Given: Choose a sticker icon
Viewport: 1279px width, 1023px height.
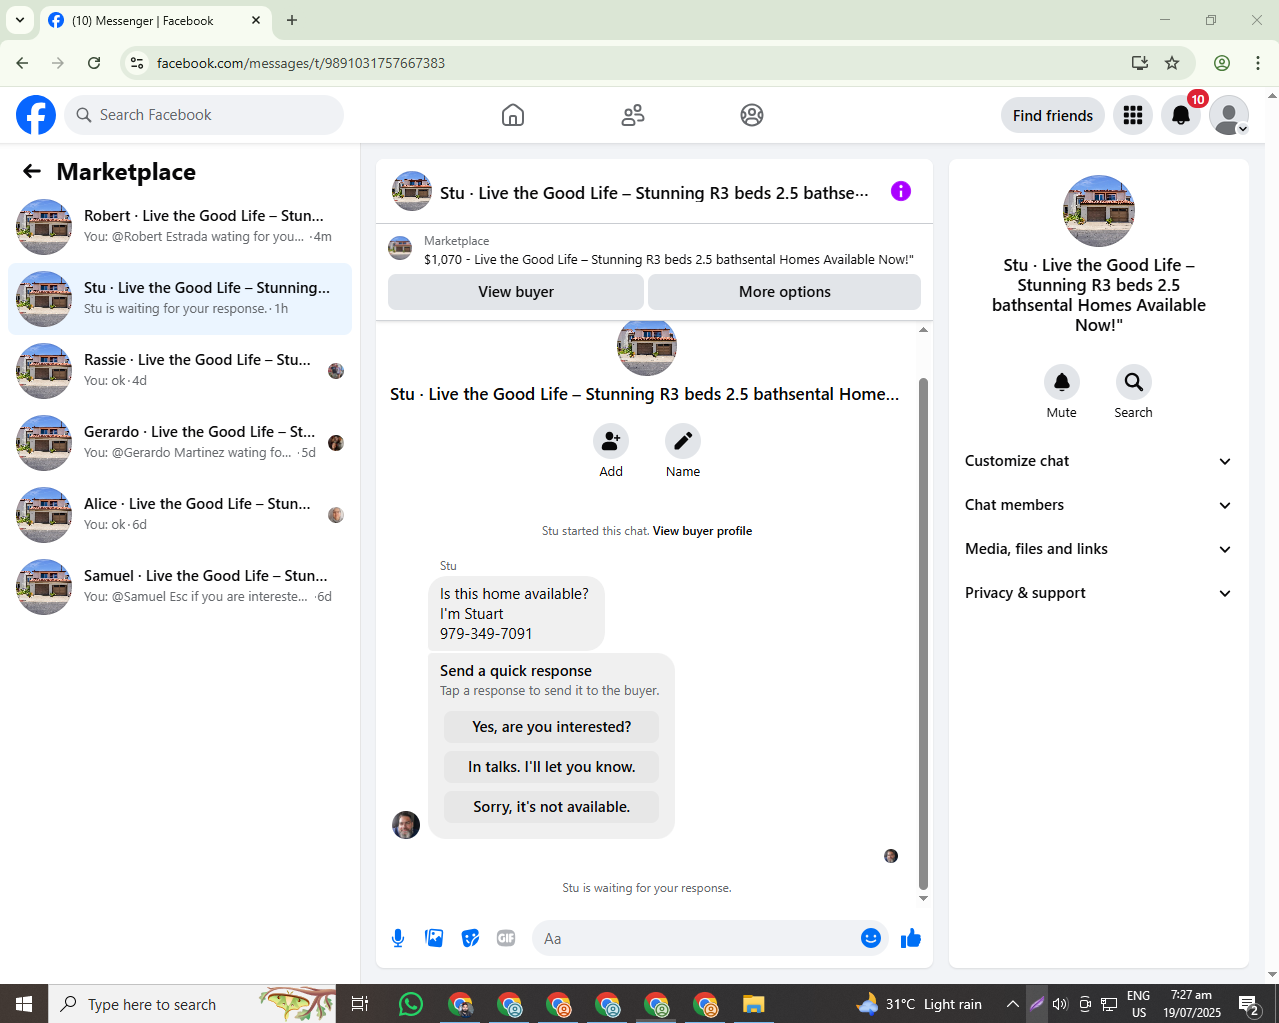Looking at the screenshot, I should pyautogui.click(x=470, y=938).
